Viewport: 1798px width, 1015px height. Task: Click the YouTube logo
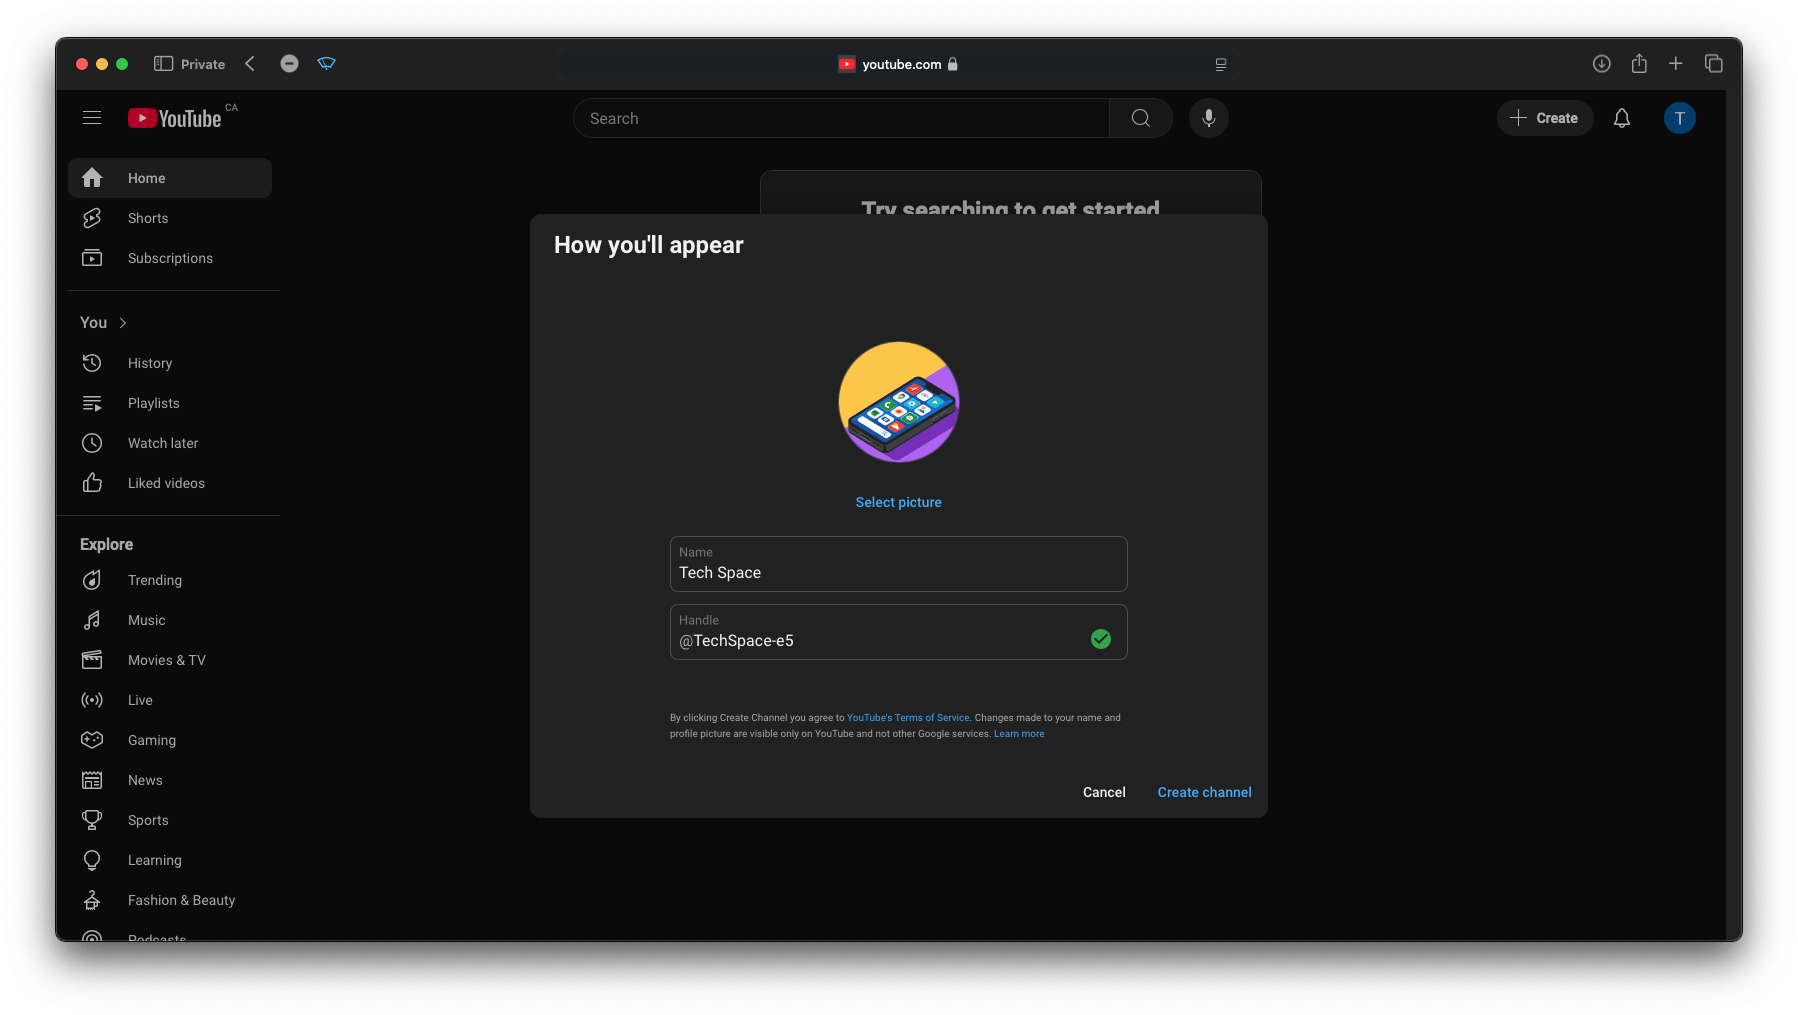pos(175,118)
